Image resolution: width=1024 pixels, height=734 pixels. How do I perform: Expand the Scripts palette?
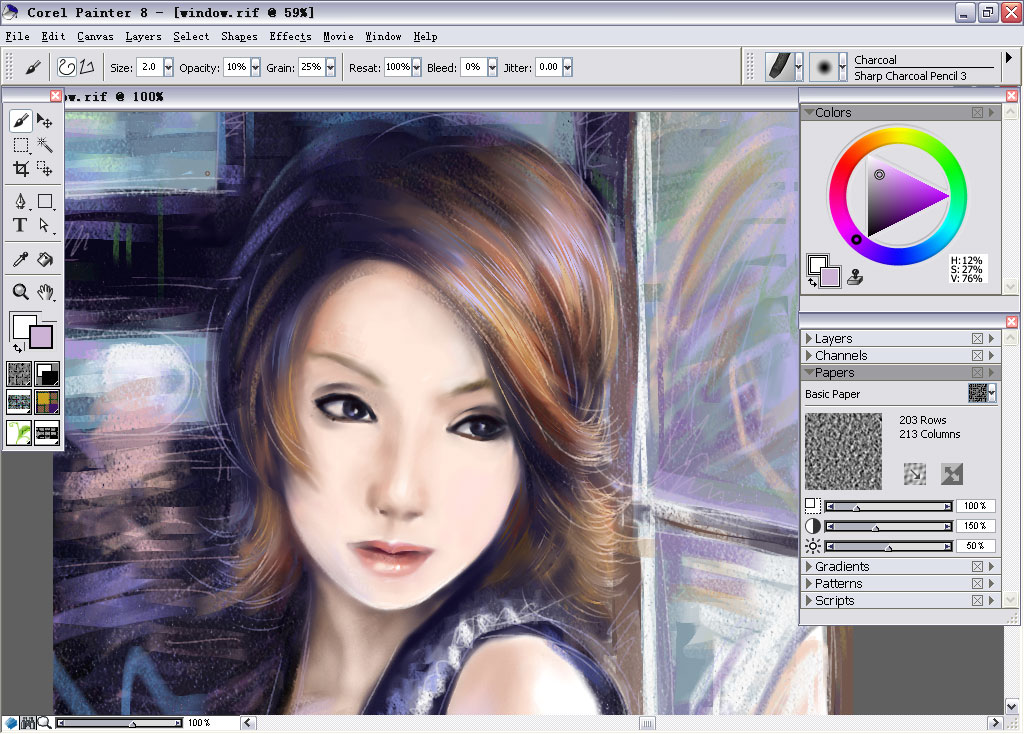[809, 600]
